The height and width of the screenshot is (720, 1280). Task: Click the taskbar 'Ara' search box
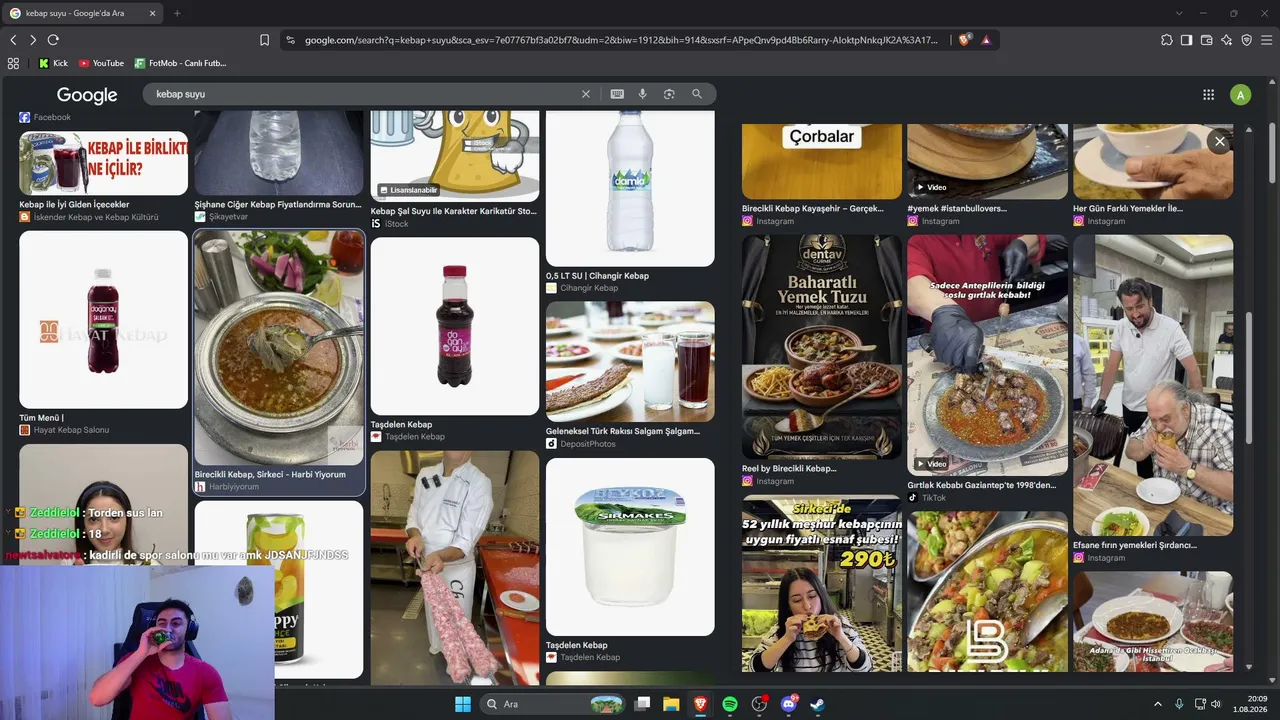(553, 704)
